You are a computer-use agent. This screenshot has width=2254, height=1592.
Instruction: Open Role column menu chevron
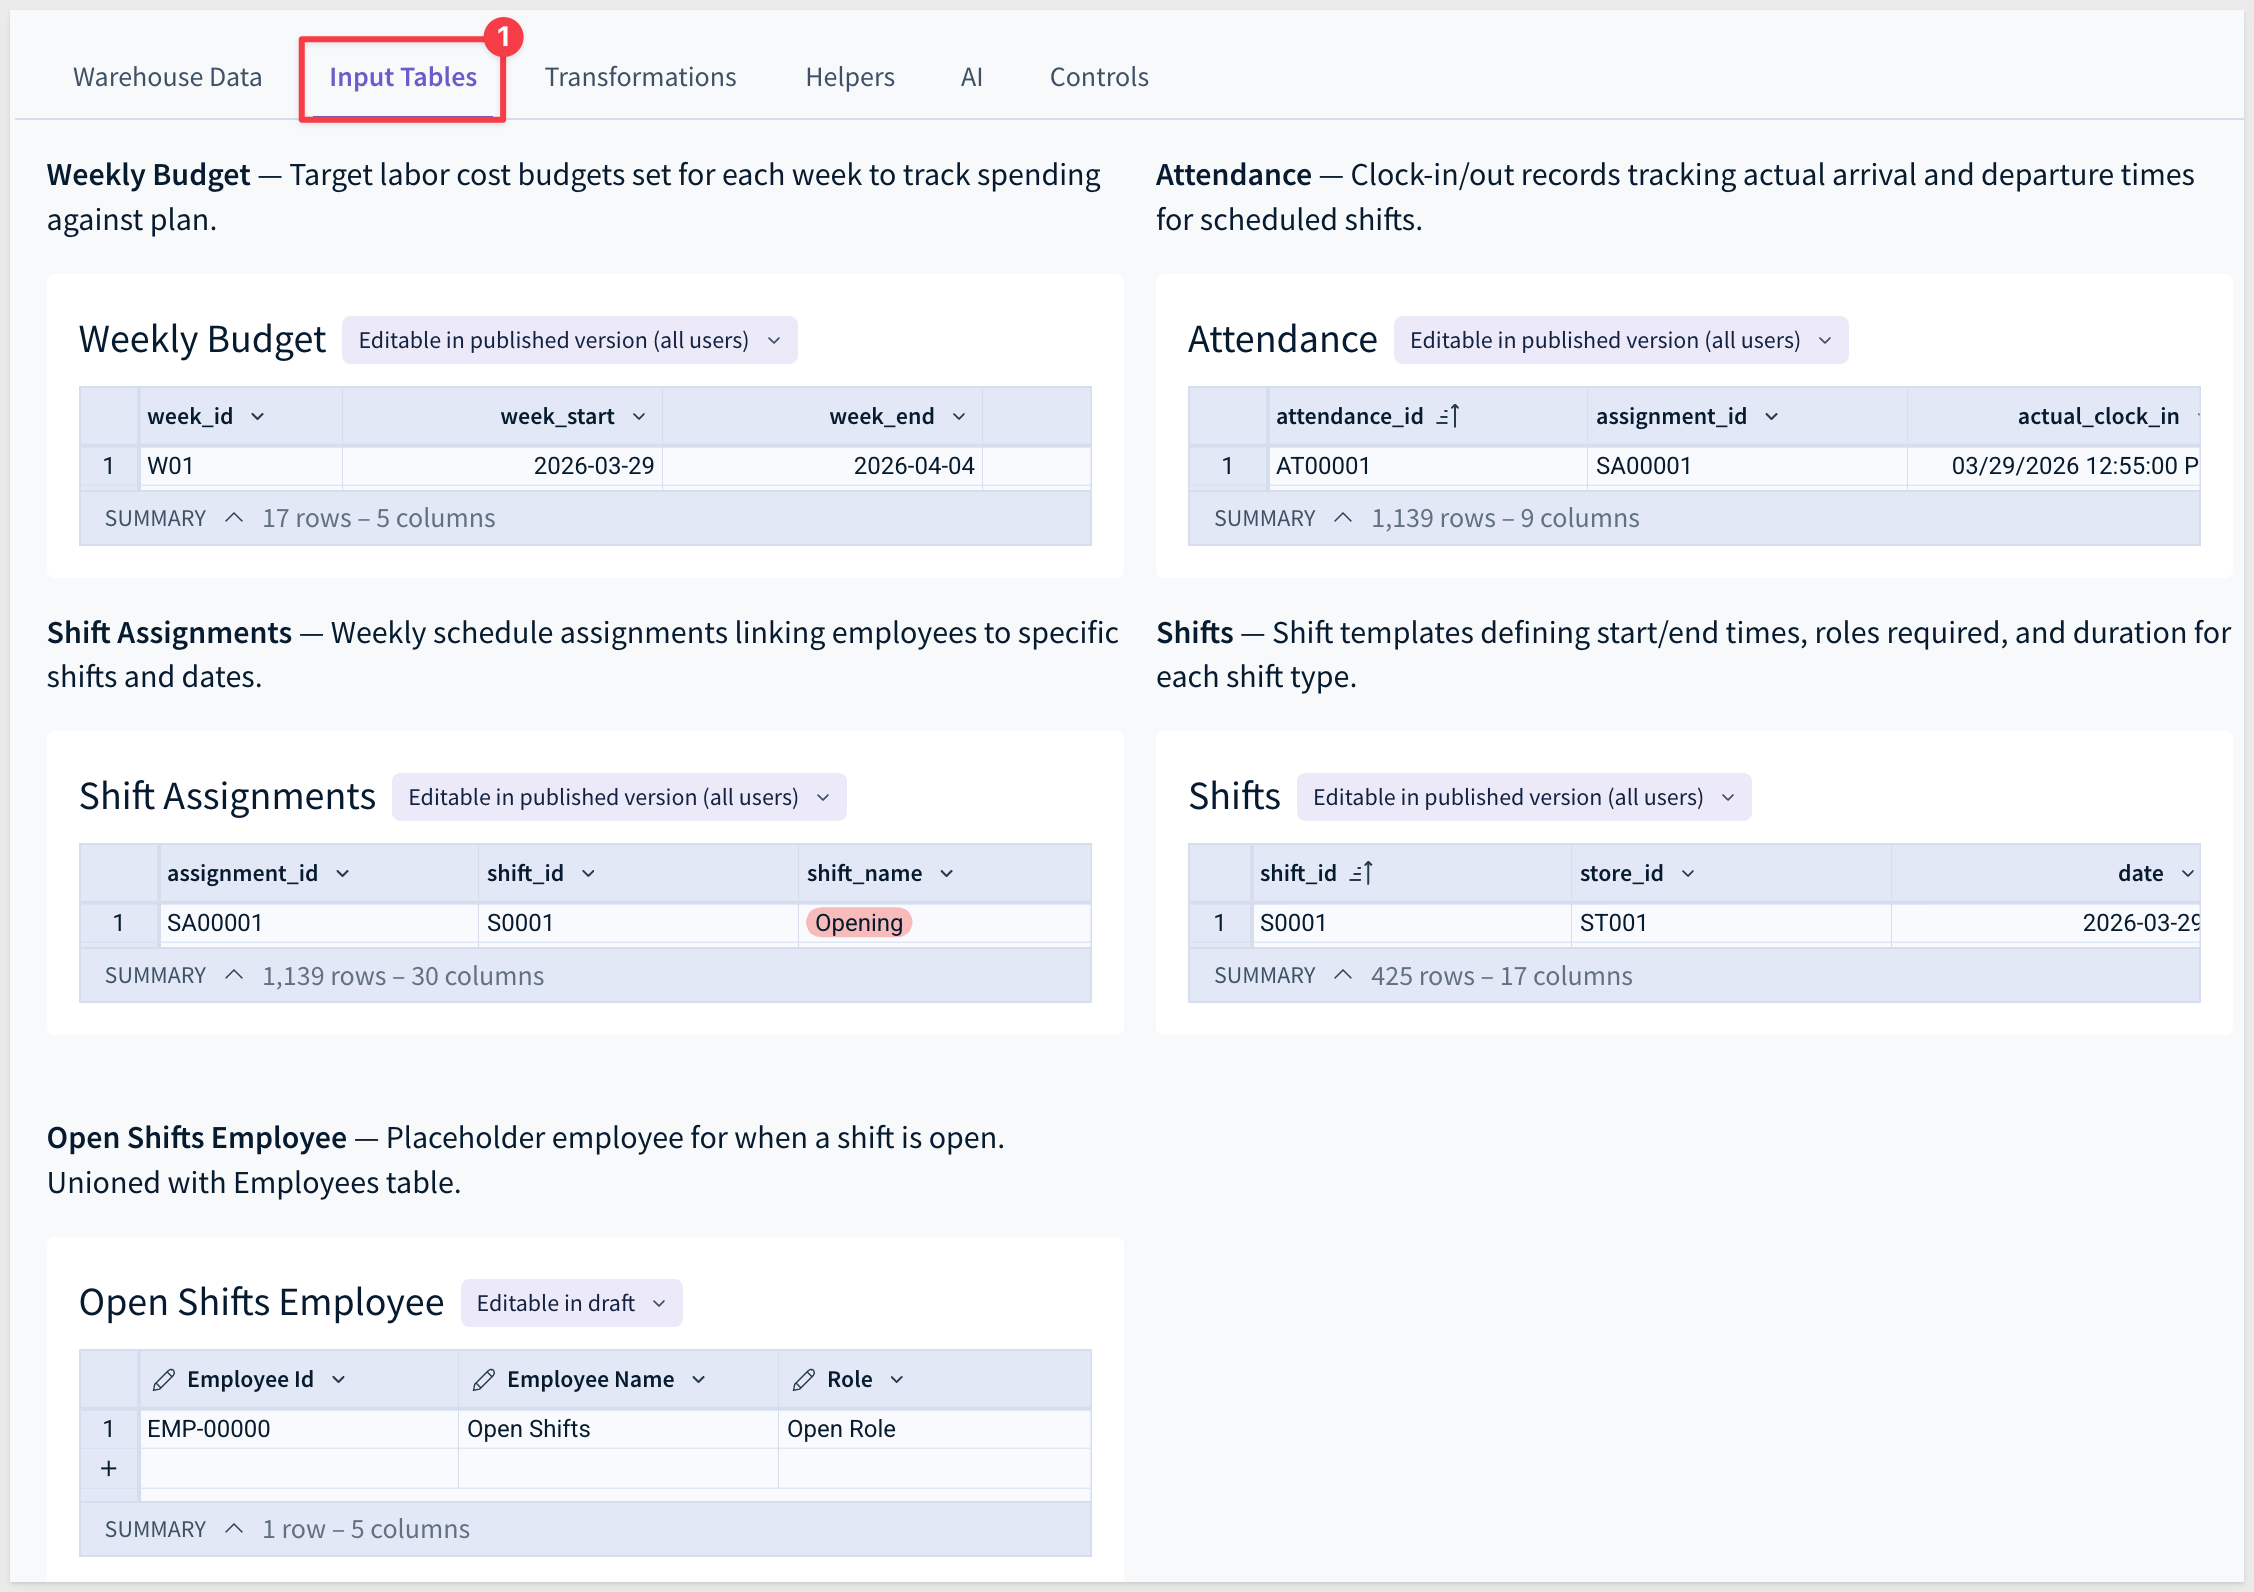tap(897, 1379)
